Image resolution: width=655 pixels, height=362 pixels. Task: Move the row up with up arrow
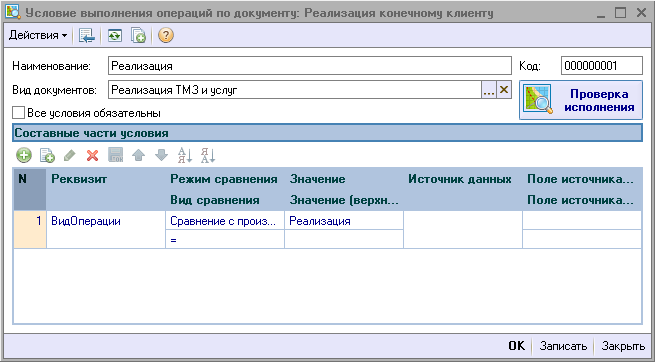click(138, 156)
